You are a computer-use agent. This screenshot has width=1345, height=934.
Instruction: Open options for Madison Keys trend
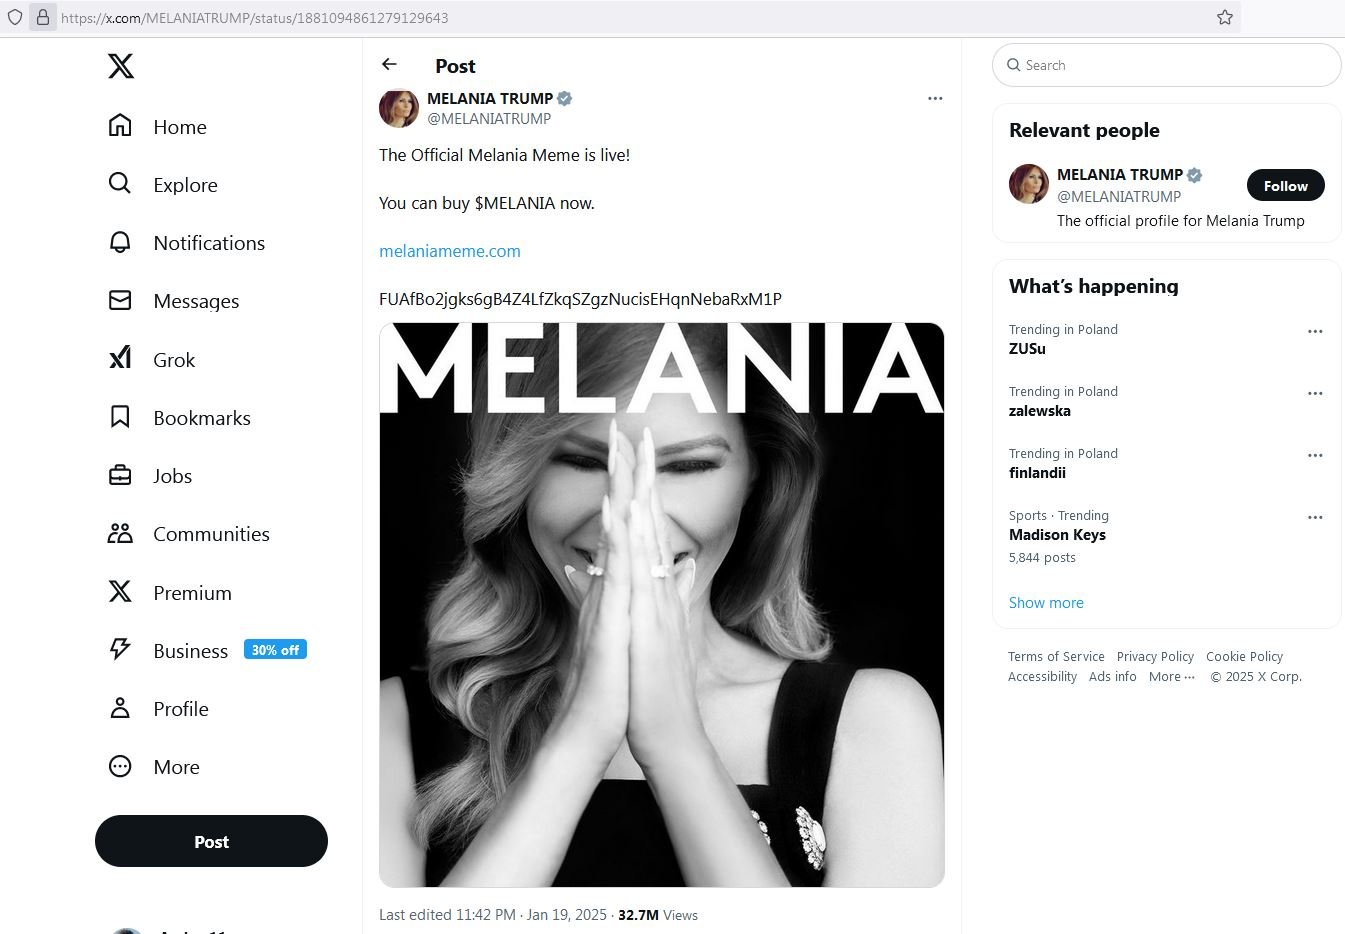1315,517
